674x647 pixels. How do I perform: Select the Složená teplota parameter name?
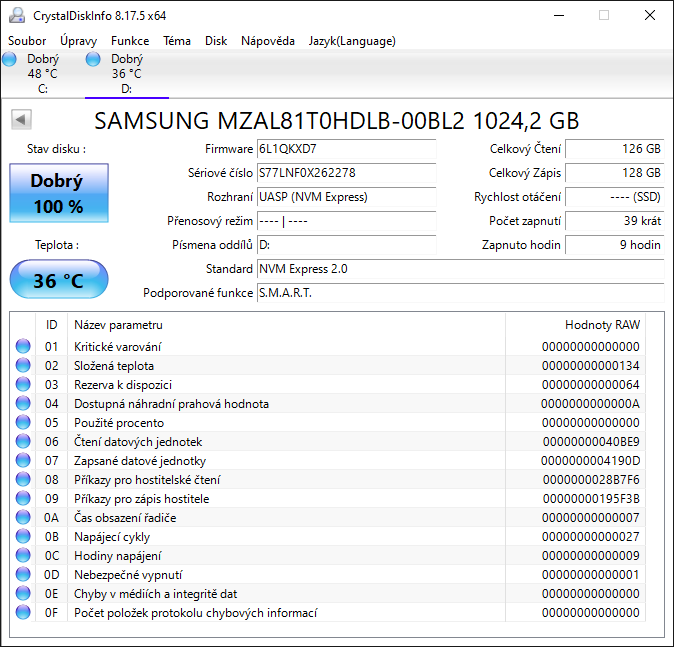(x=114, y=365)
